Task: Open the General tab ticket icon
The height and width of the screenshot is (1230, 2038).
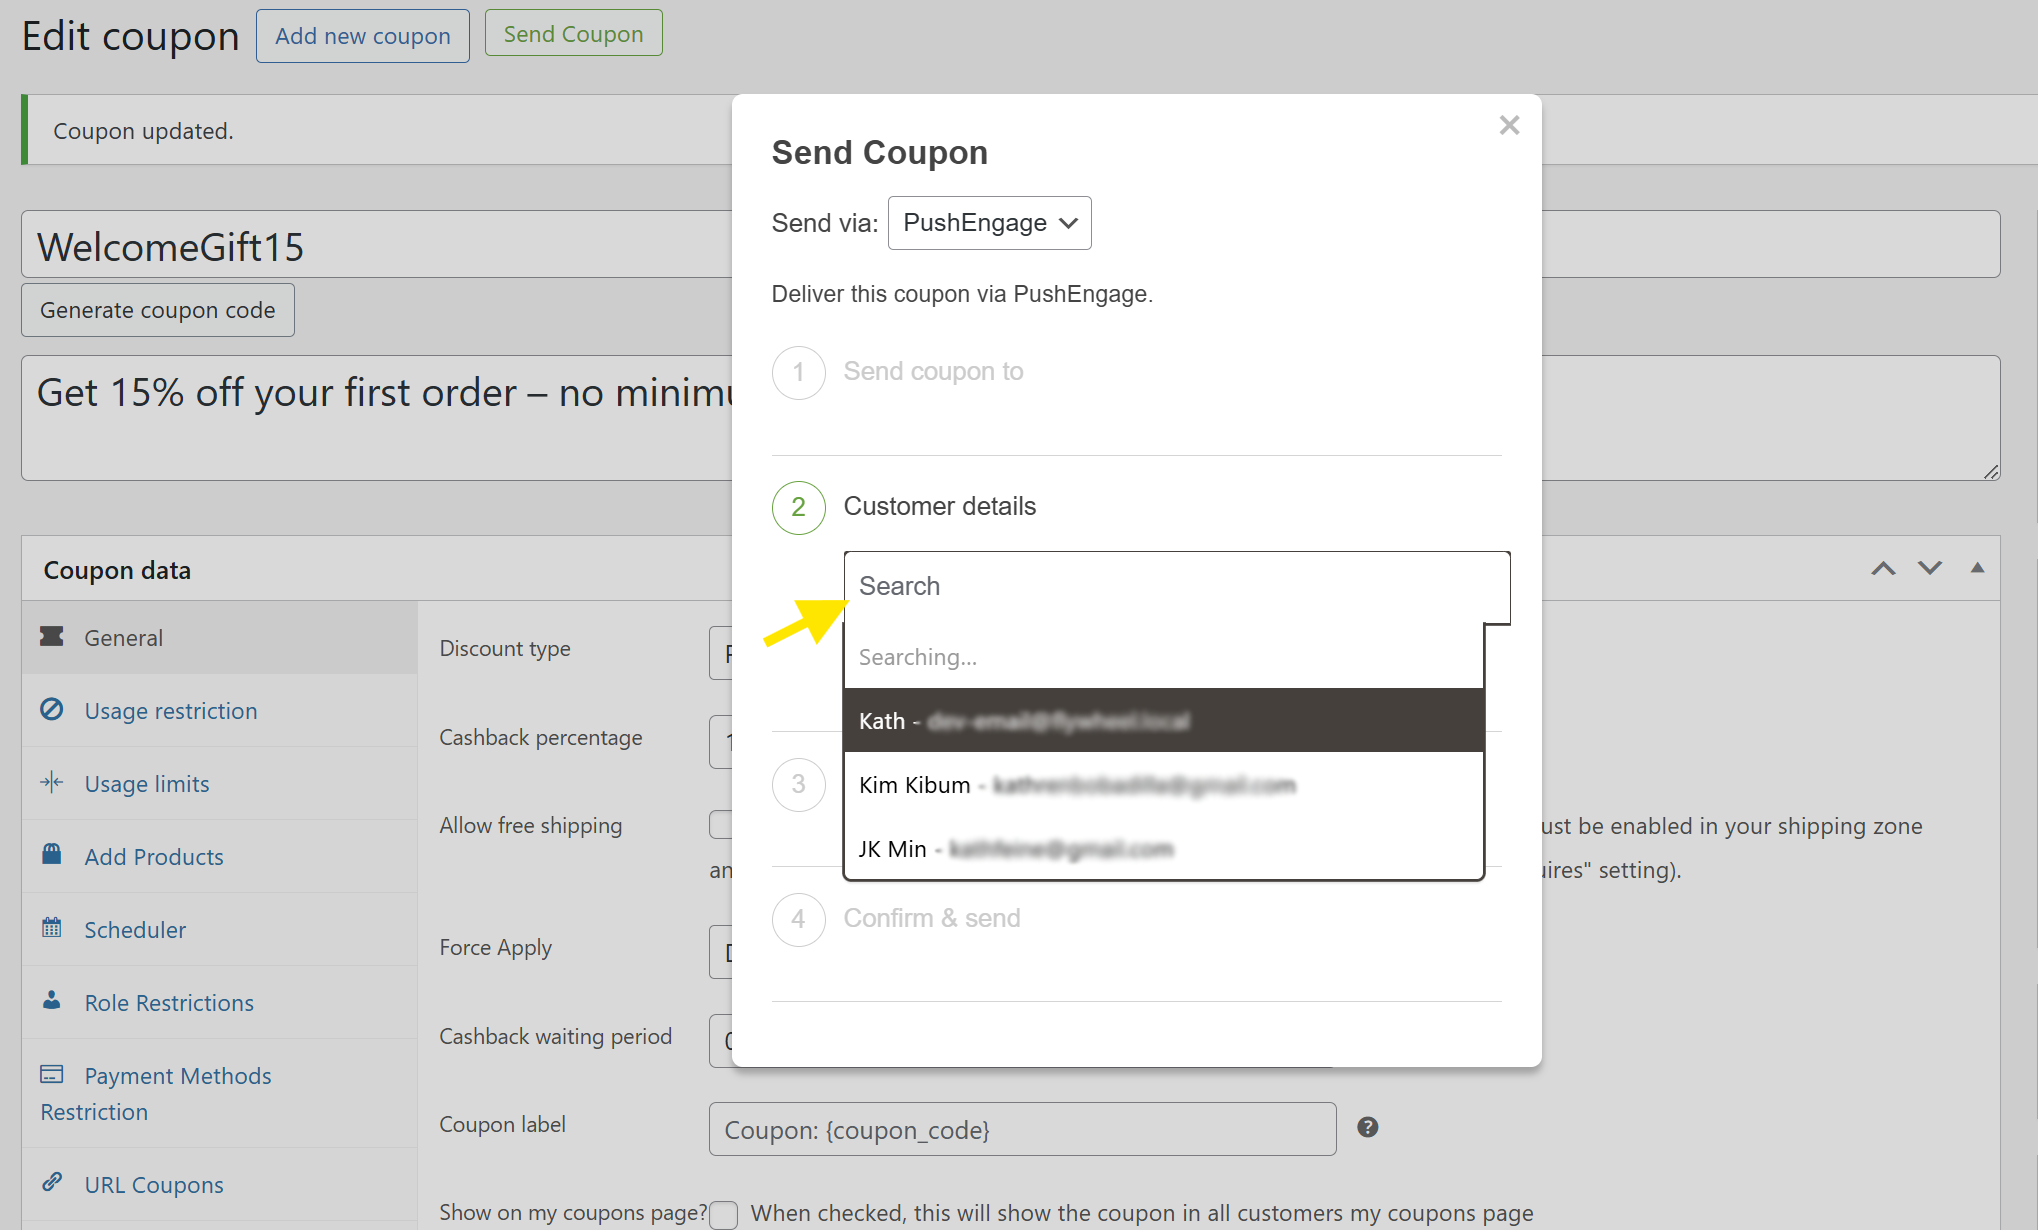Action: pos(52,636)
